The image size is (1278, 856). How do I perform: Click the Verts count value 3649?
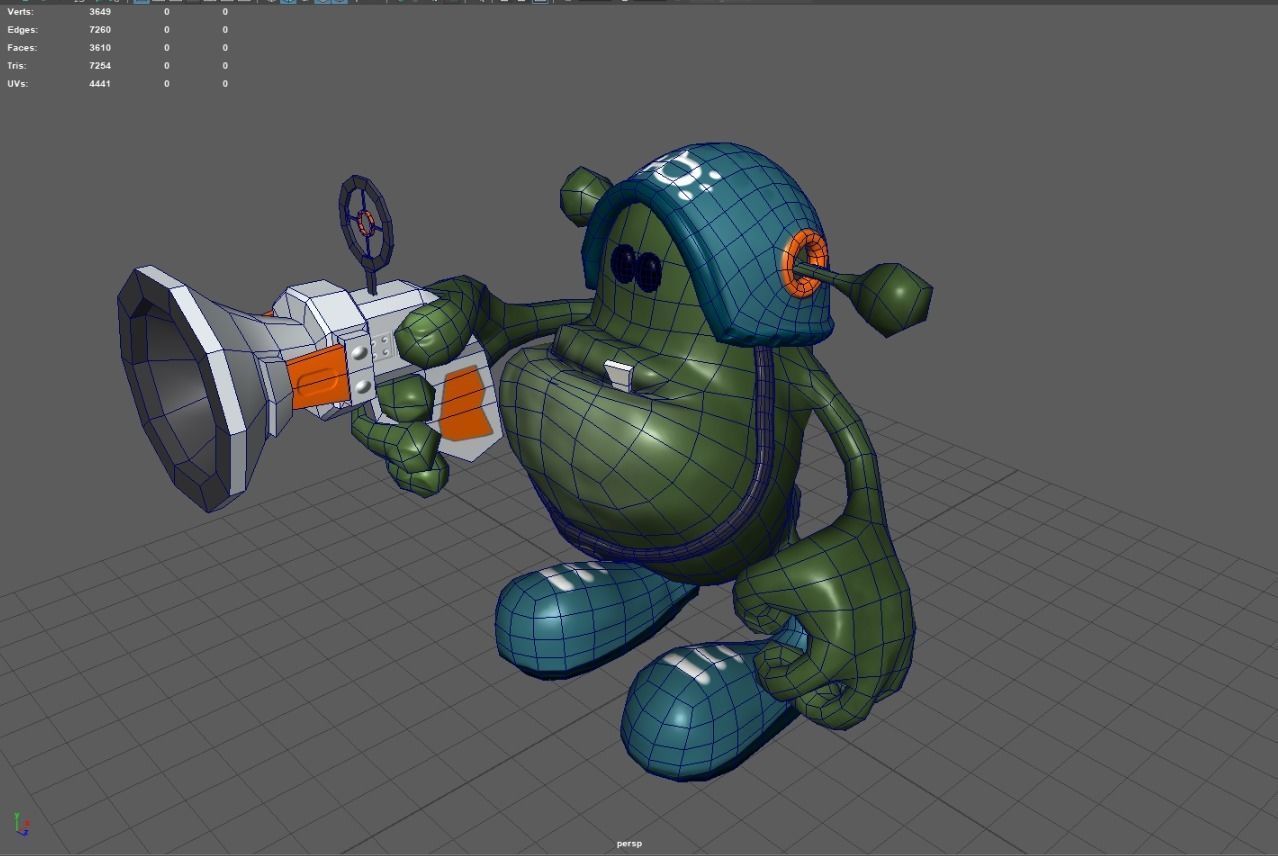pyautogui.click(x=100, y=12)
